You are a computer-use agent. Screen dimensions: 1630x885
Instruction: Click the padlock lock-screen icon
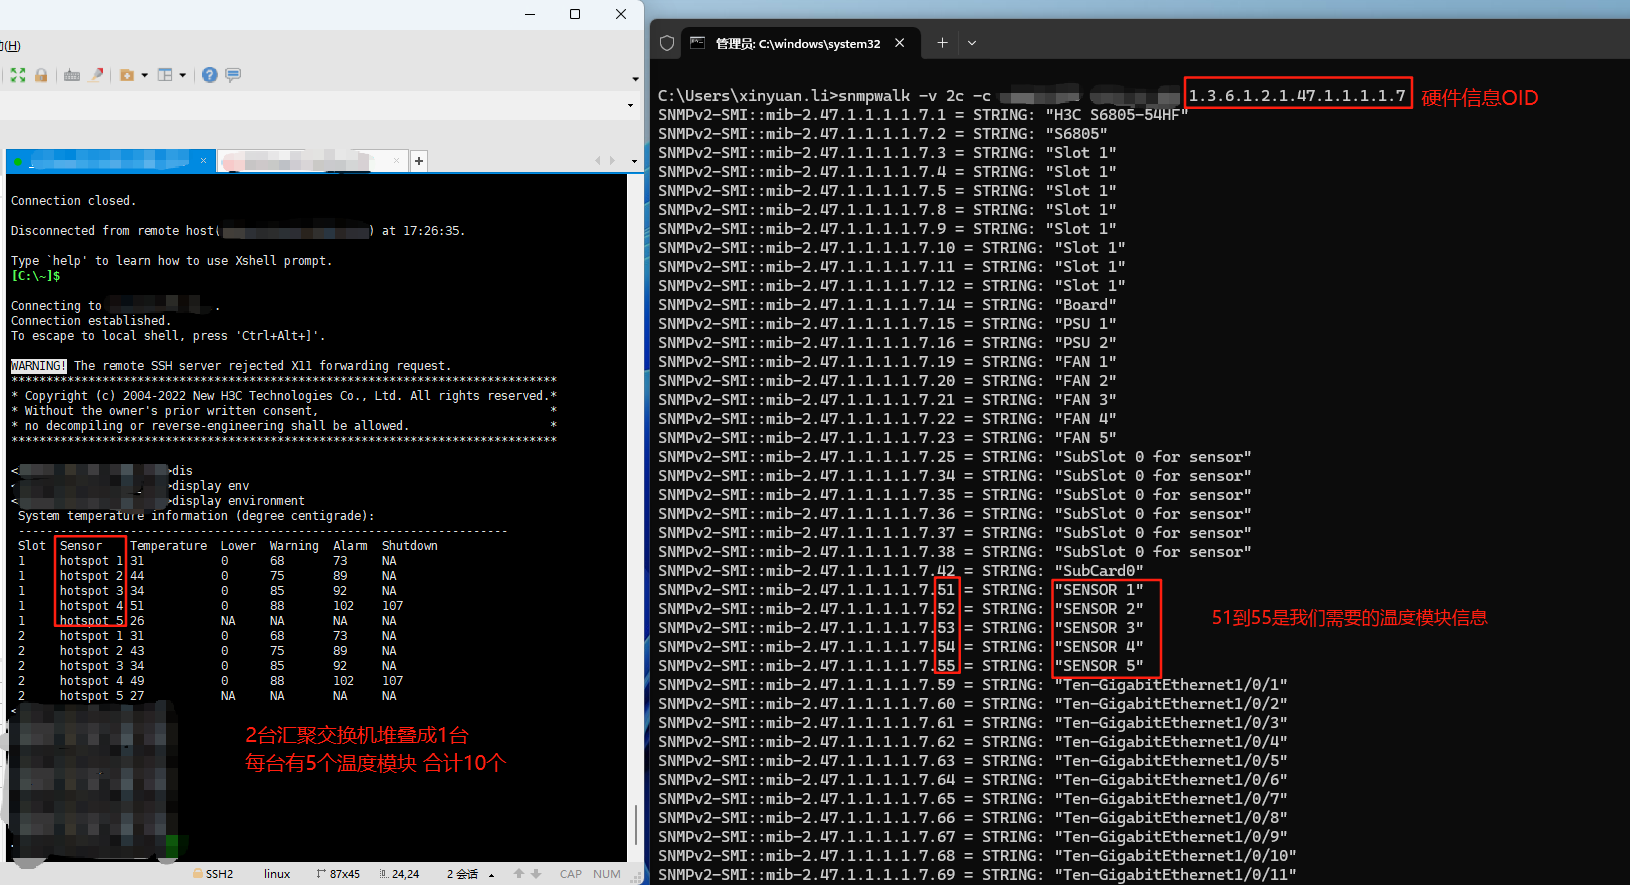[41, 75]
